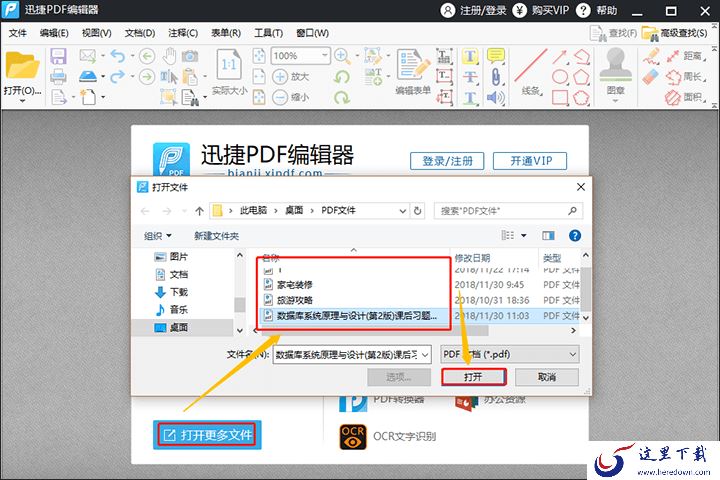The width and height of the screenshot is (720, 480).
Task: Click the 开通VIP button
Action: coord(530,161)
